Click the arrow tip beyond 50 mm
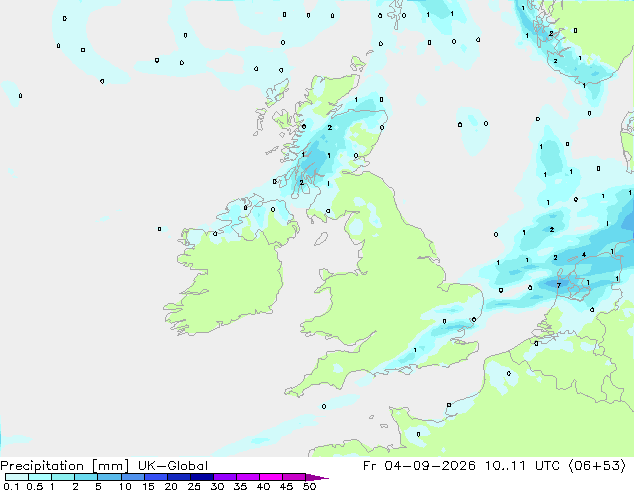 point(317,477)
